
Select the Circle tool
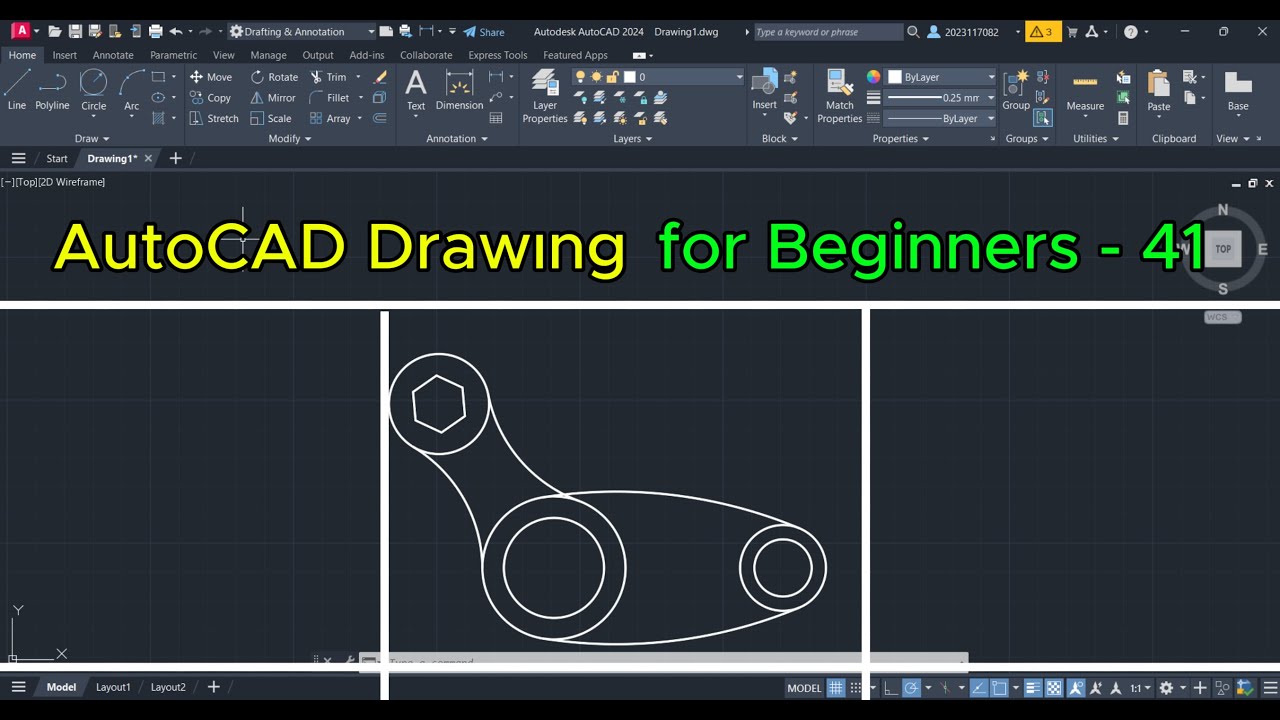93,89
